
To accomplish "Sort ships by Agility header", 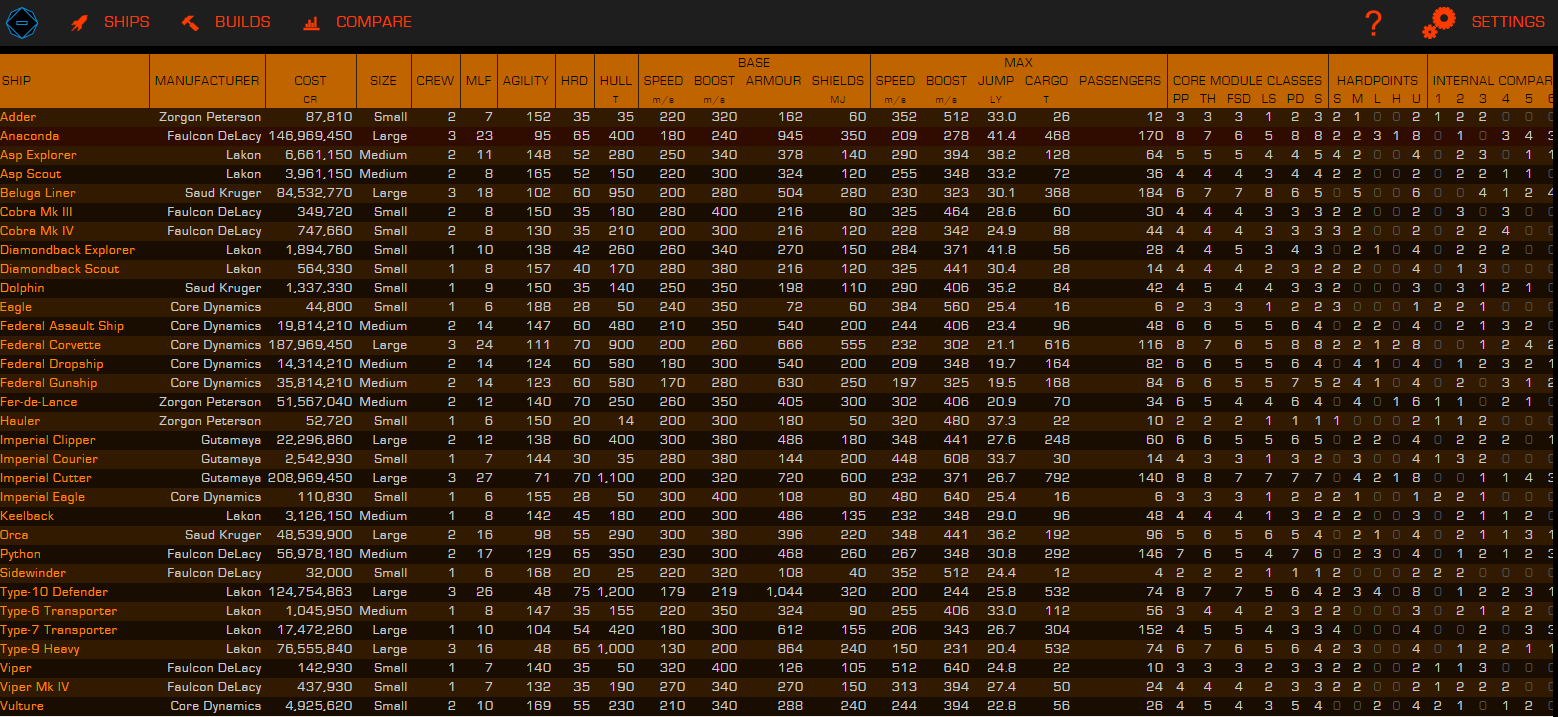I will tap(525, 81).
